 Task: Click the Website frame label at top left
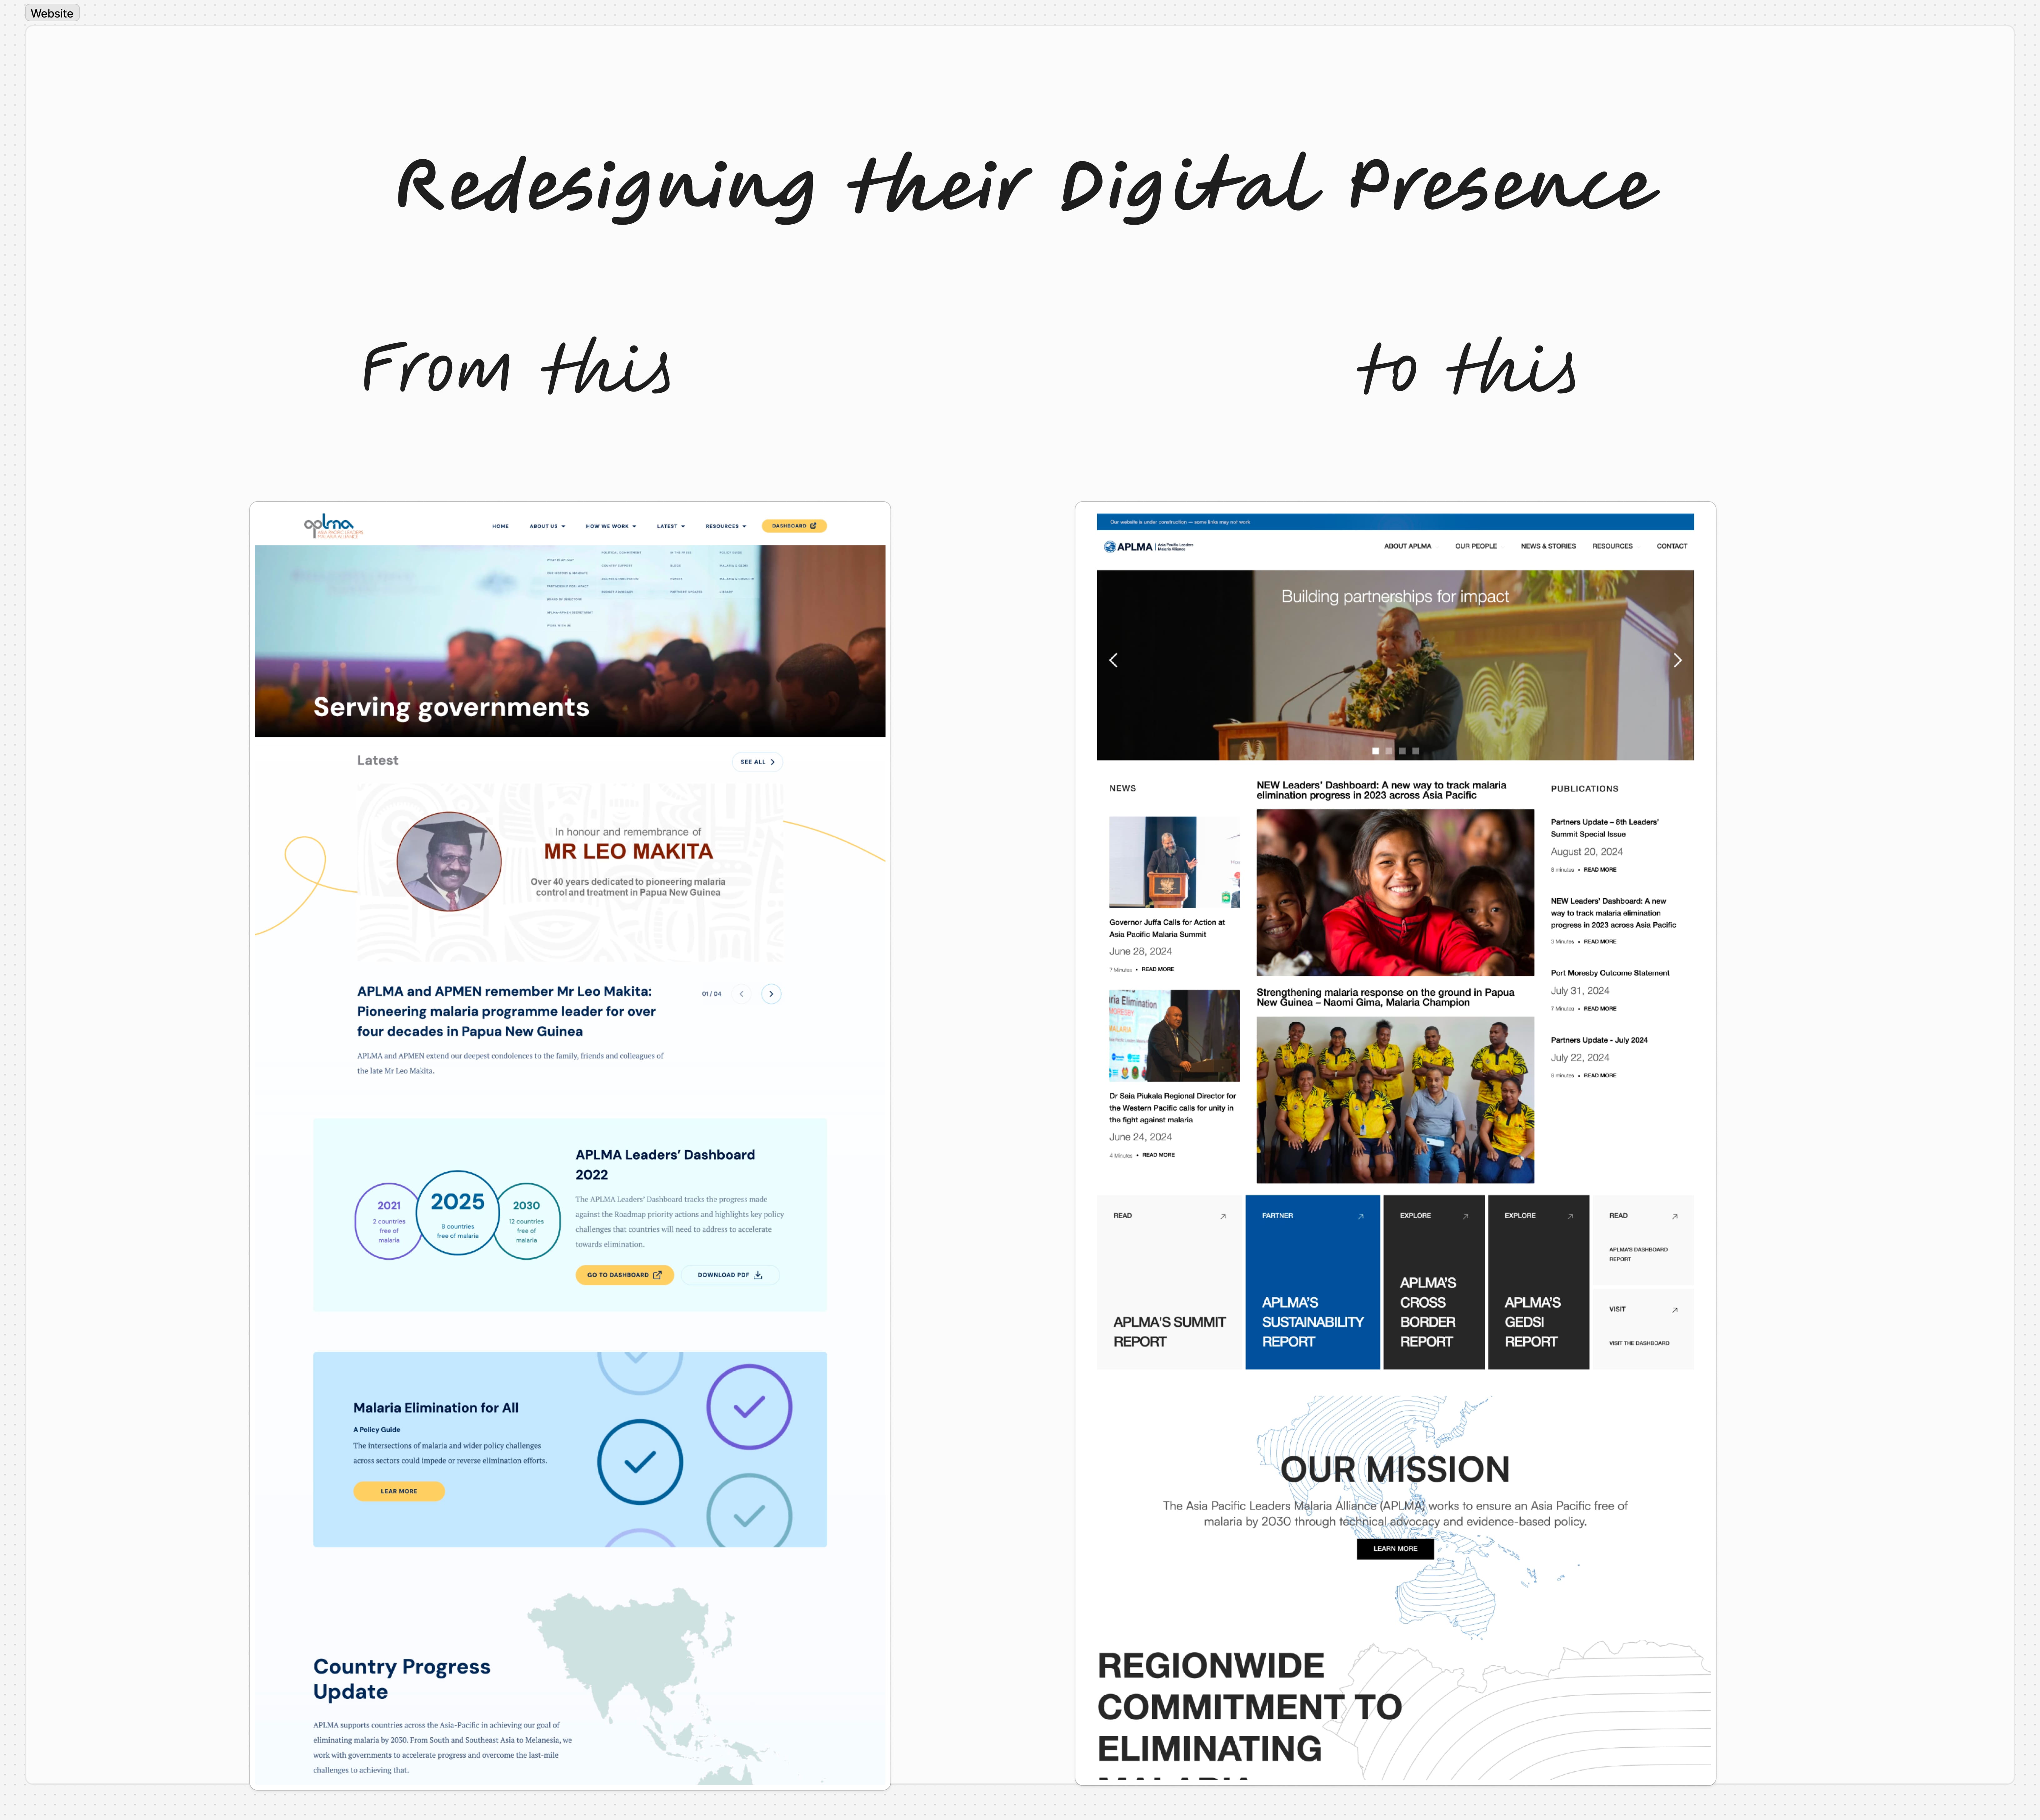pyautogui.click(x=52, y=13)
